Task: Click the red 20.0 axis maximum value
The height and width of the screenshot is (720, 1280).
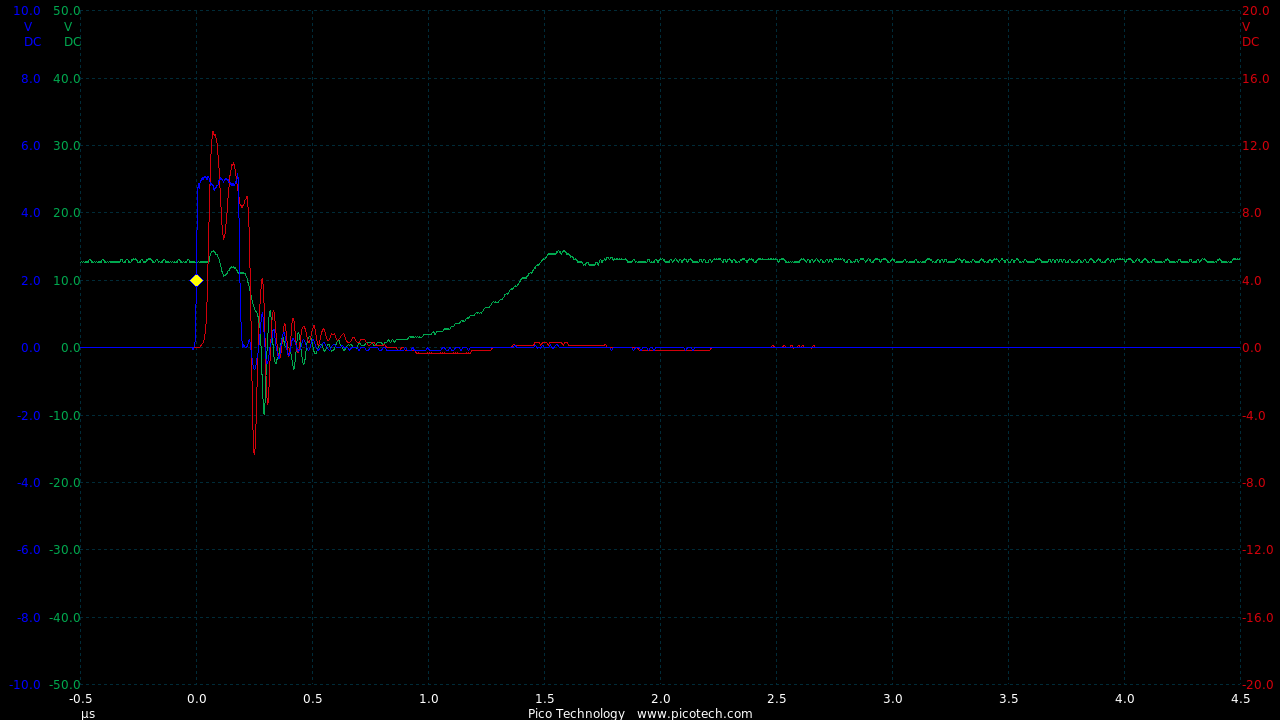Action: tap(1255, 11)
